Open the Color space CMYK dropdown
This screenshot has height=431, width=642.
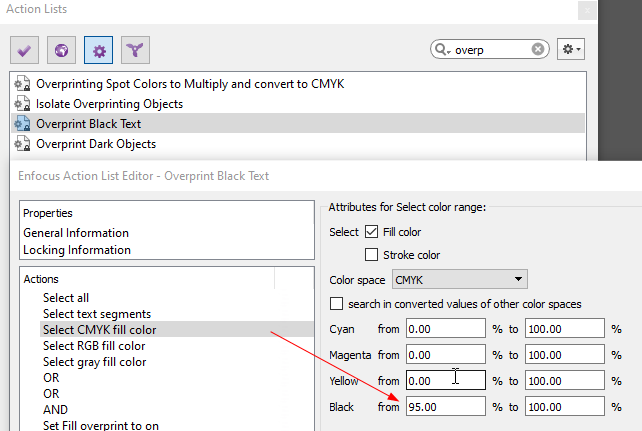pos(459,280)
